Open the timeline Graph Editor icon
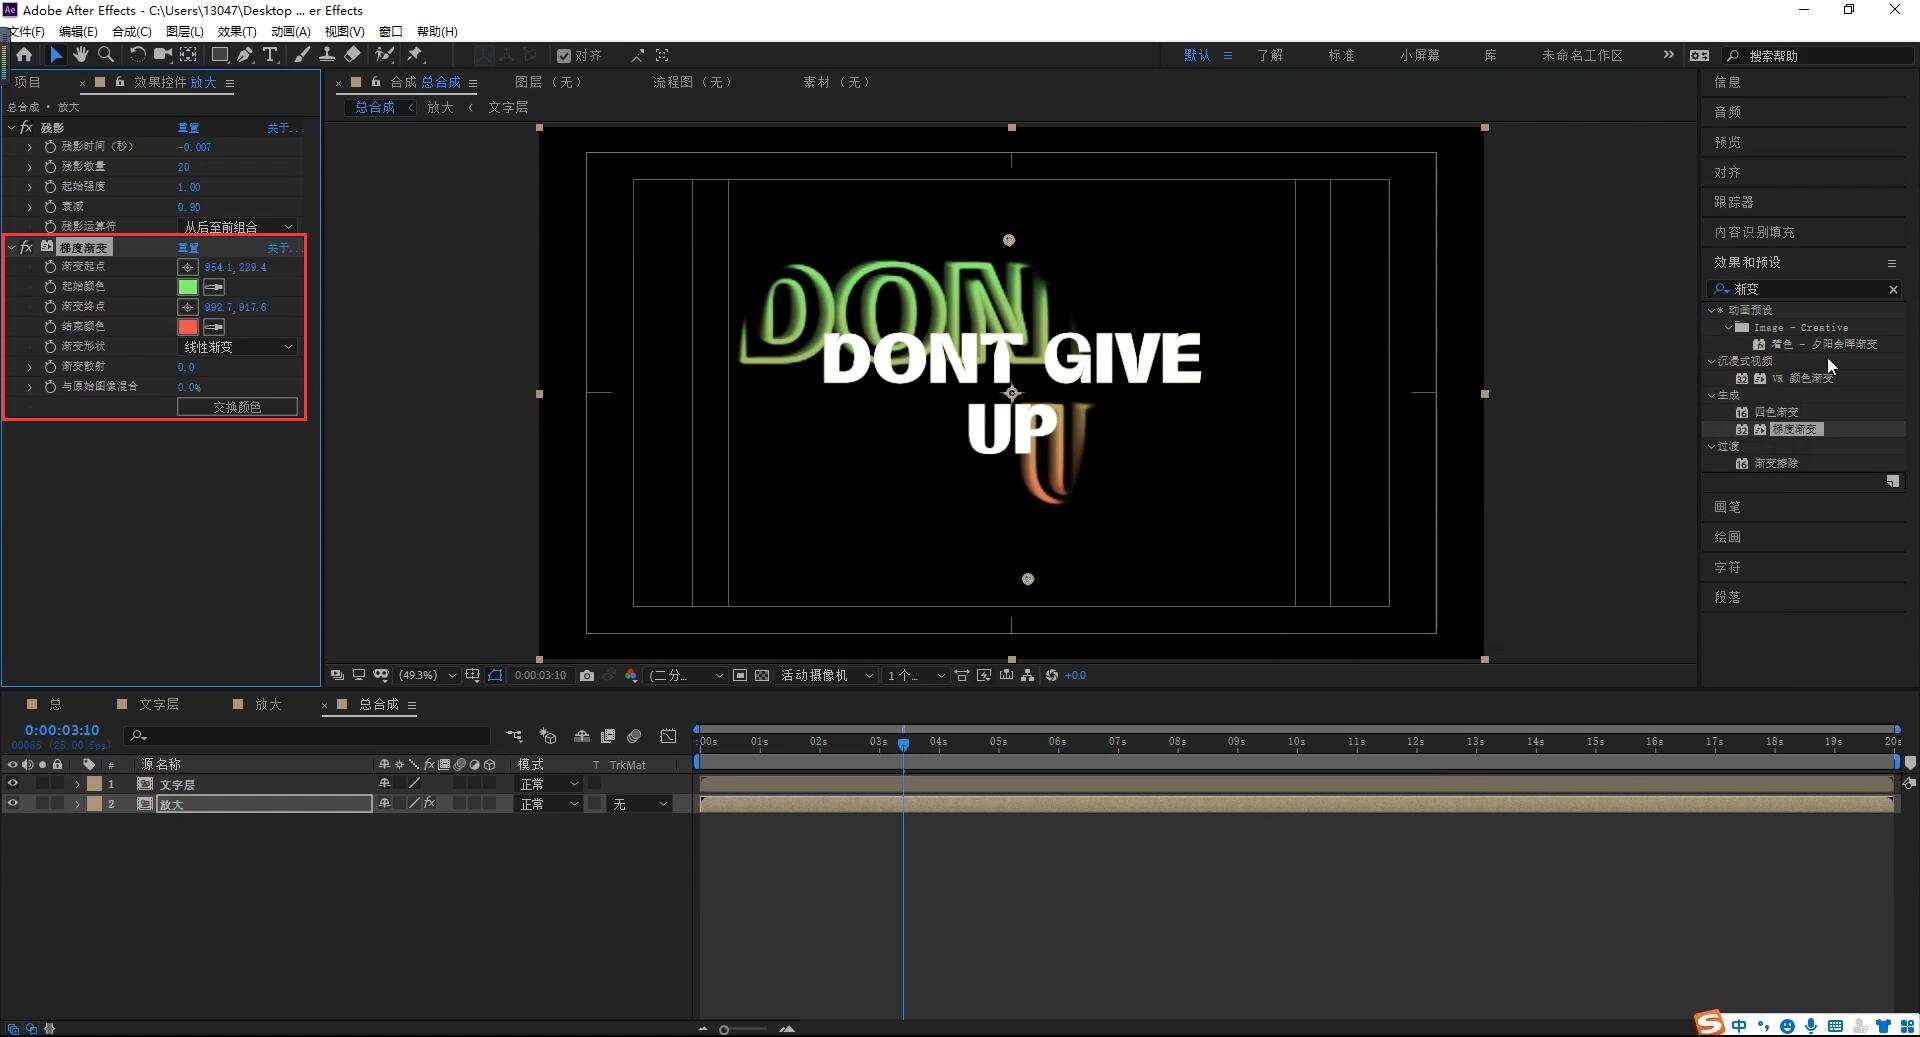The width and height of the screenshot is (1920, 1037). [668, 736]
